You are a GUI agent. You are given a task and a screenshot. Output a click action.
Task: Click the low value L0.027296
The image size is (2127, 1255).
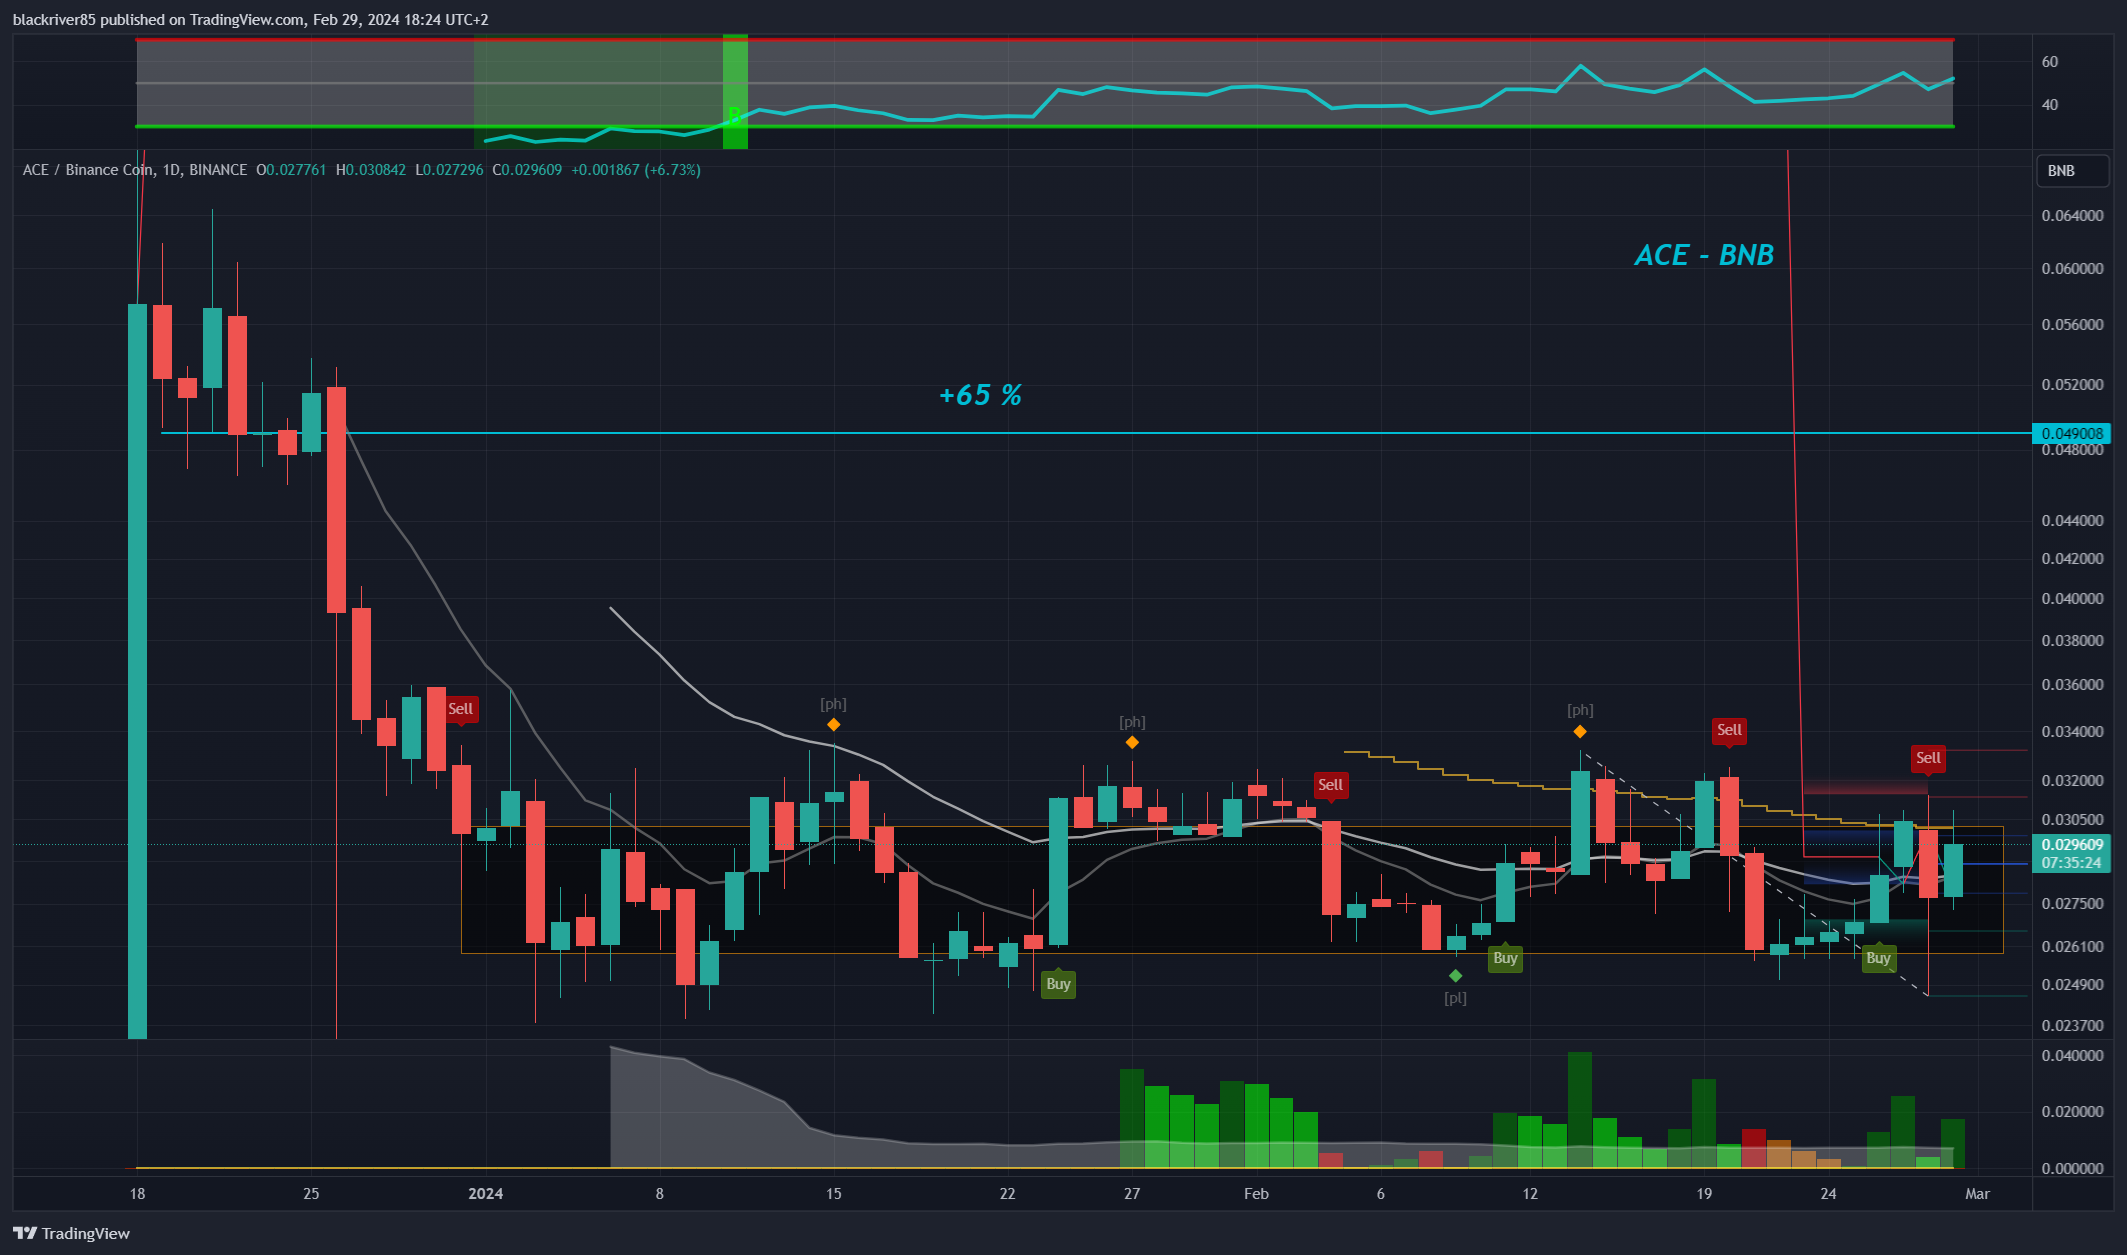[x=449, y=170]
